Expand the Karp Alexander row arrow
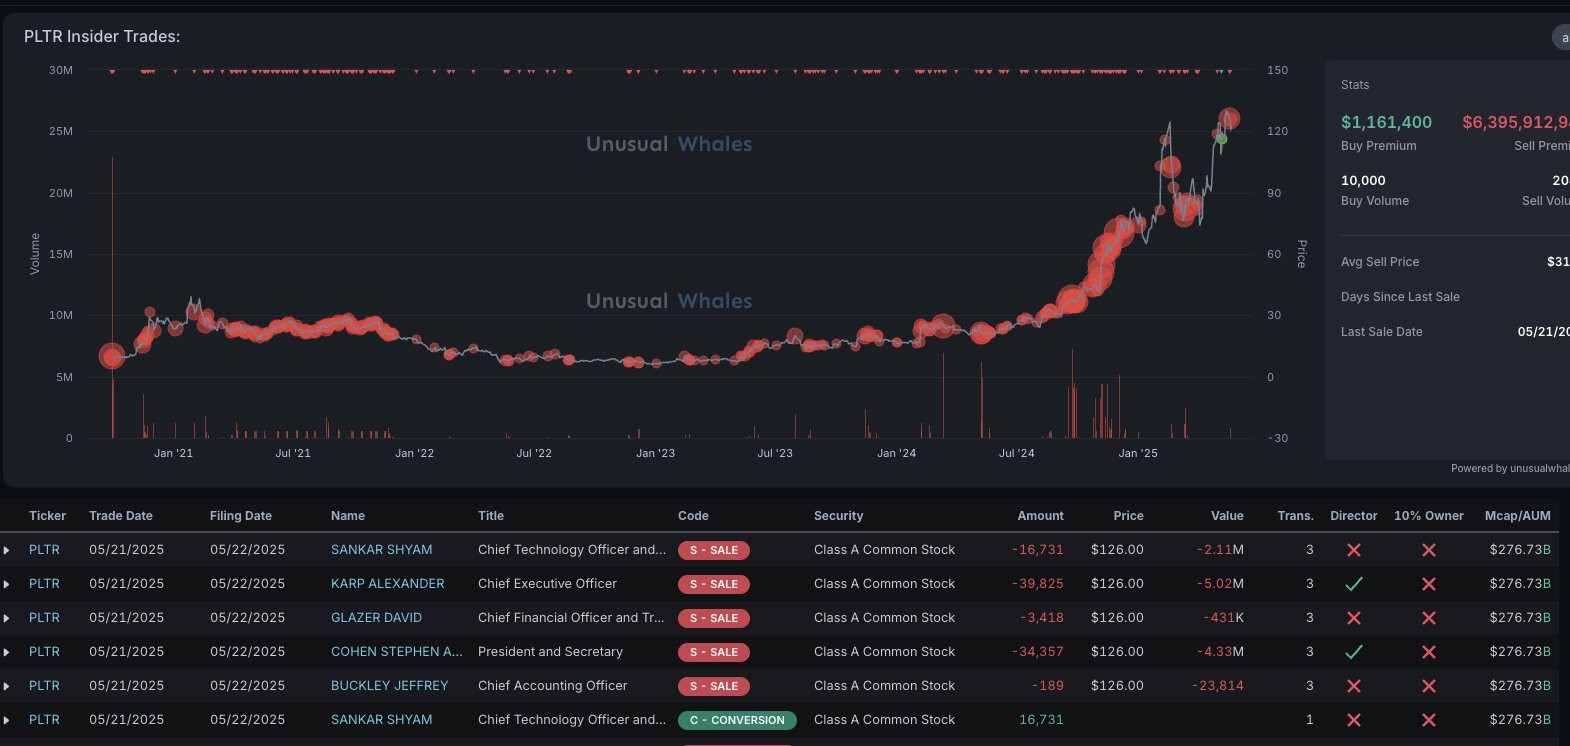 click(x=6, y=584)
